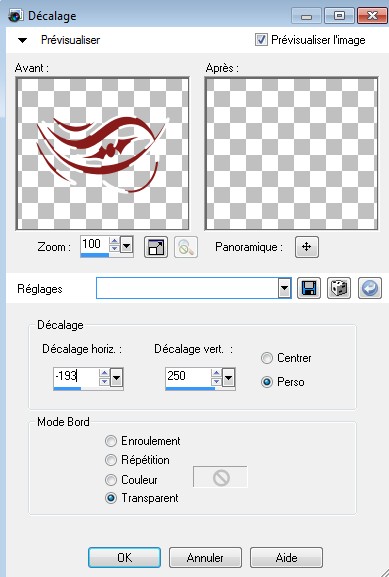Click the blue bar under Décalage vert.
This screenshot has width=389, height=577.
pos(190,388)
